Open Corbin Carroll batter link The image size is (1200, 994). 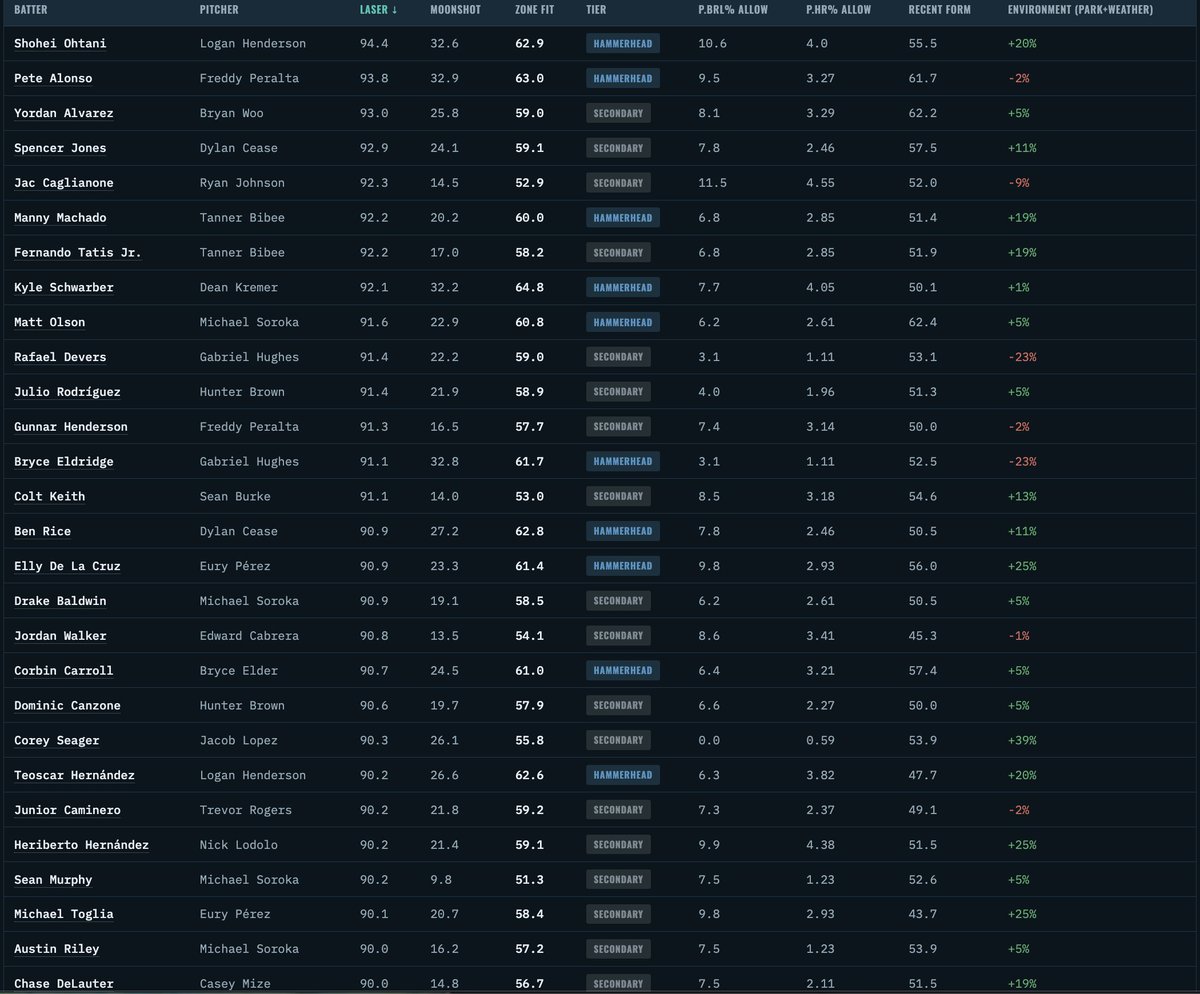pyautogui.click(x=64, y=671)
